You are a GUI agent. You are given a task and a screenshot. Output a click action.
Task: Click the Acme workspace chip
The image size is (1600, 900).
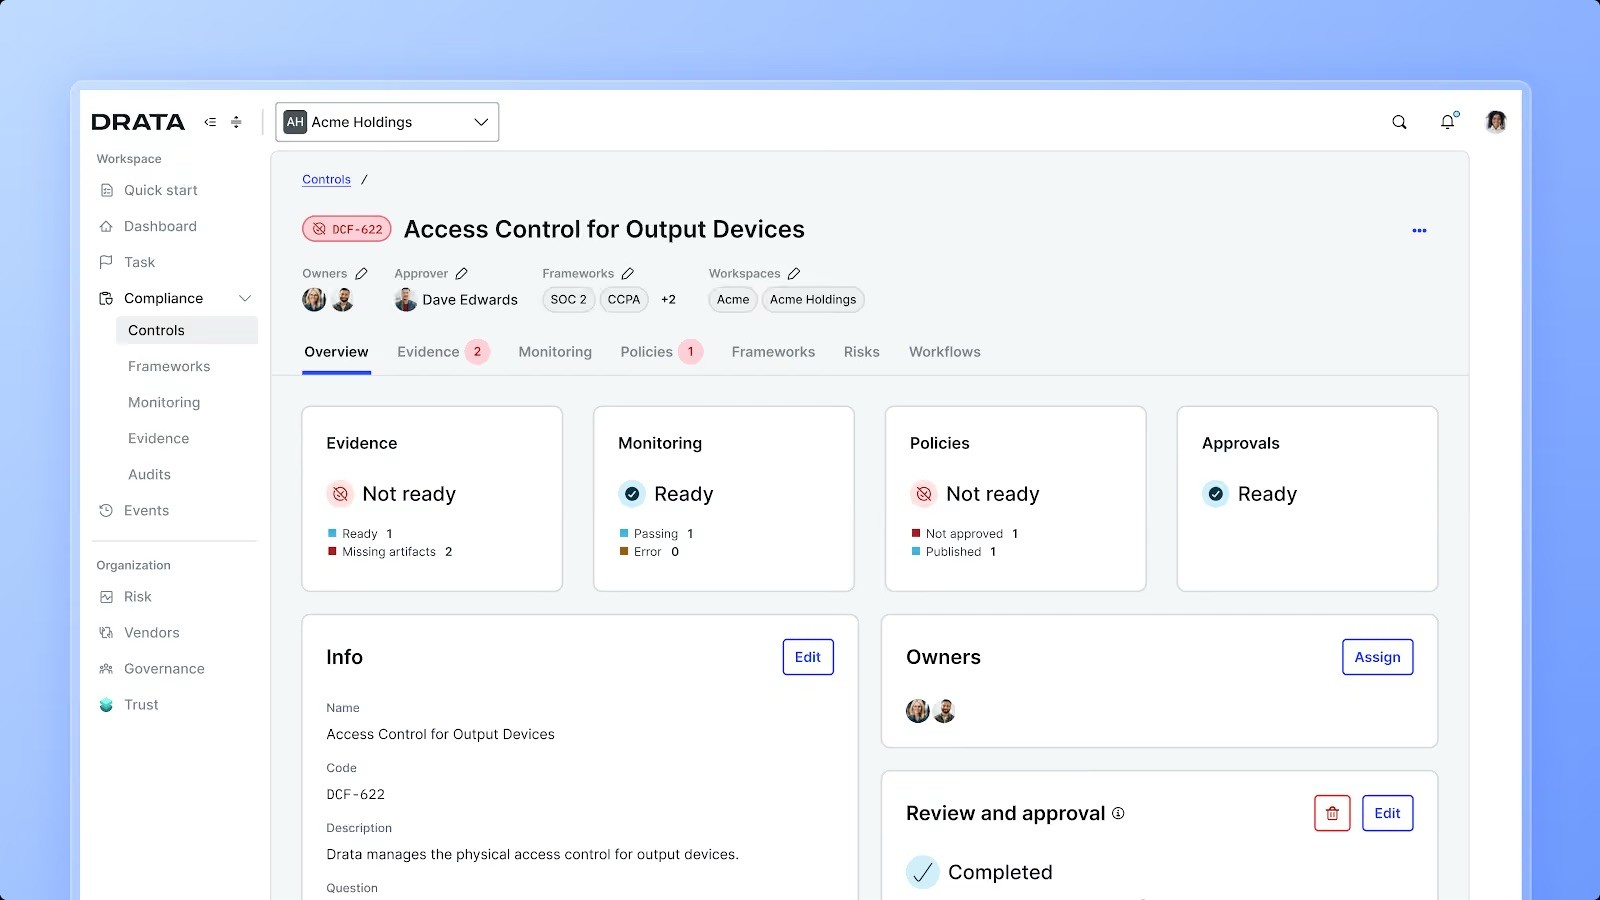733,300
